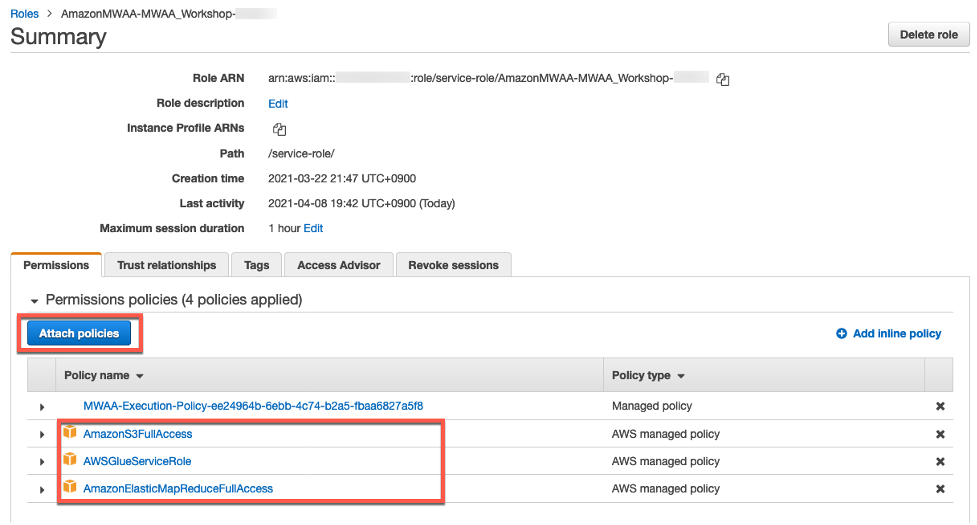Remove the AWSGlueServiceRole policy via X icon
The image size is (977, 525).
click(x=940, y=462)
